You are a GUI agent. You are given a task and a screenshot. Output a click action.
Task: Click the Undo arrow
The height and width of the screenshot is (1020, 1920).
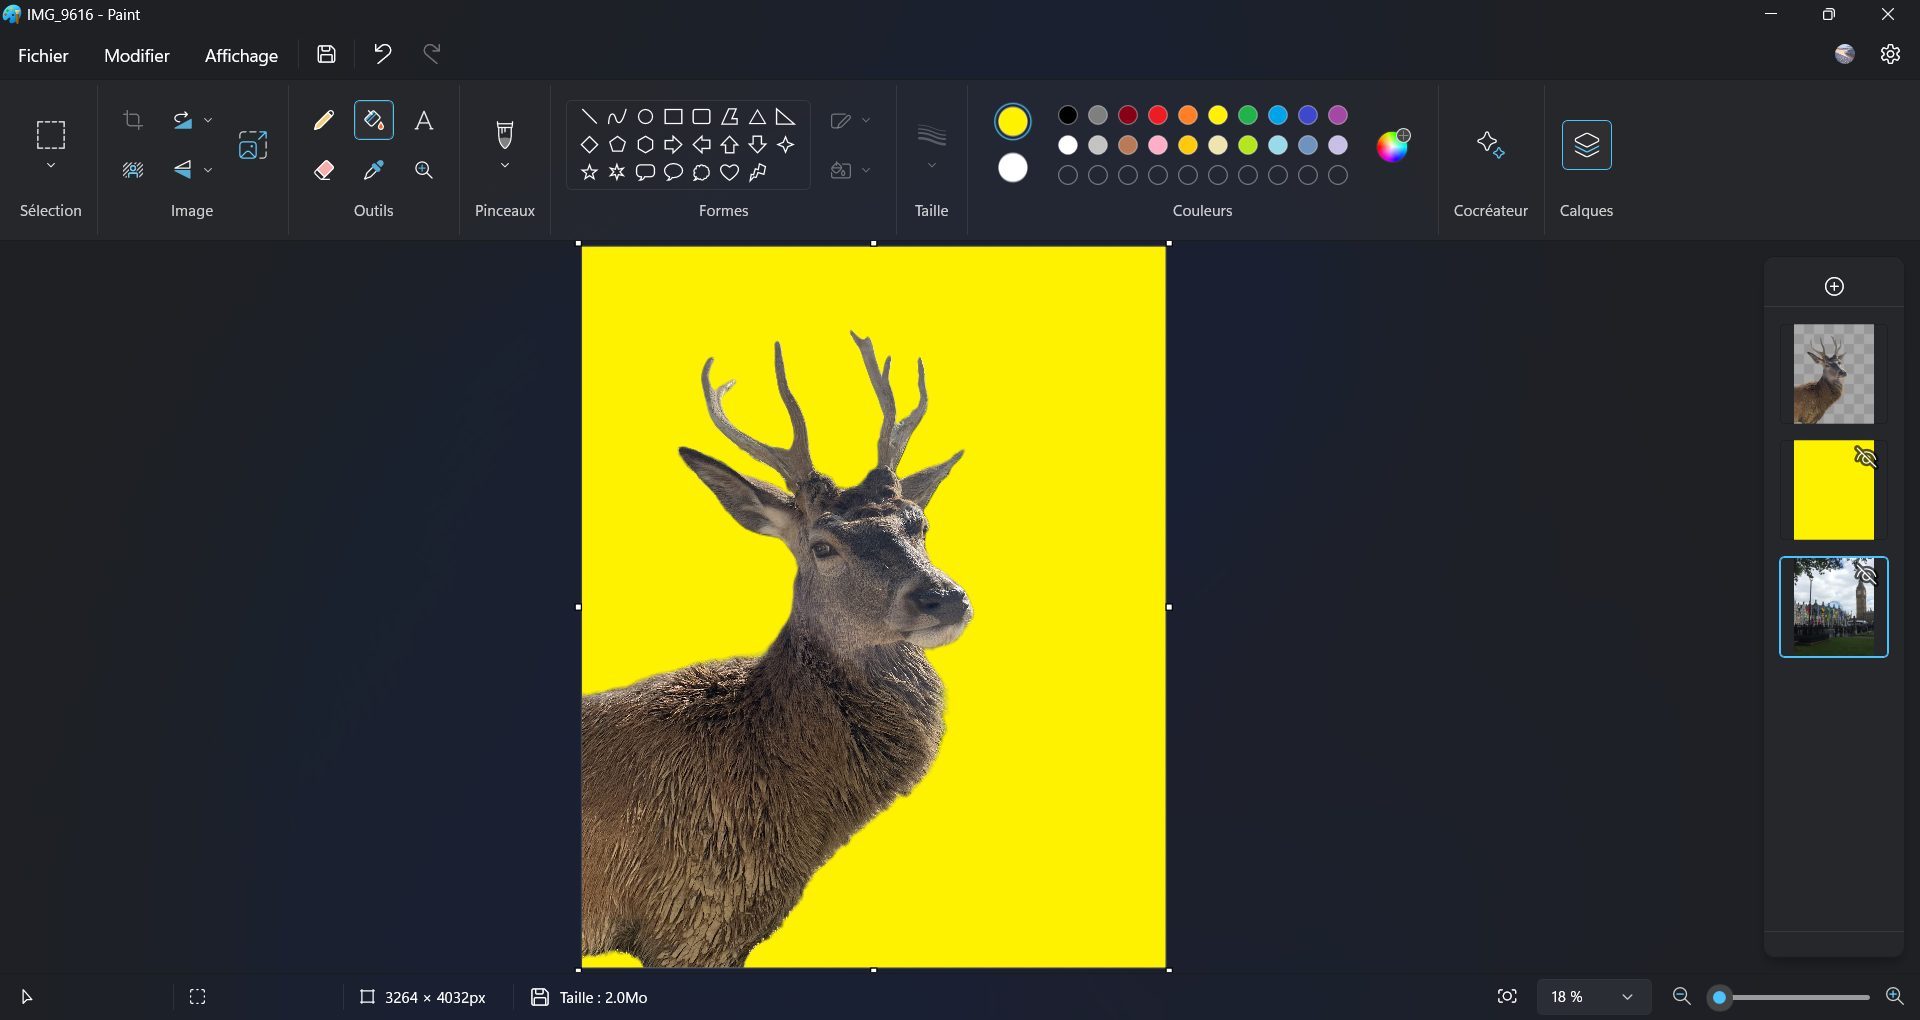(x=382, y=54)
